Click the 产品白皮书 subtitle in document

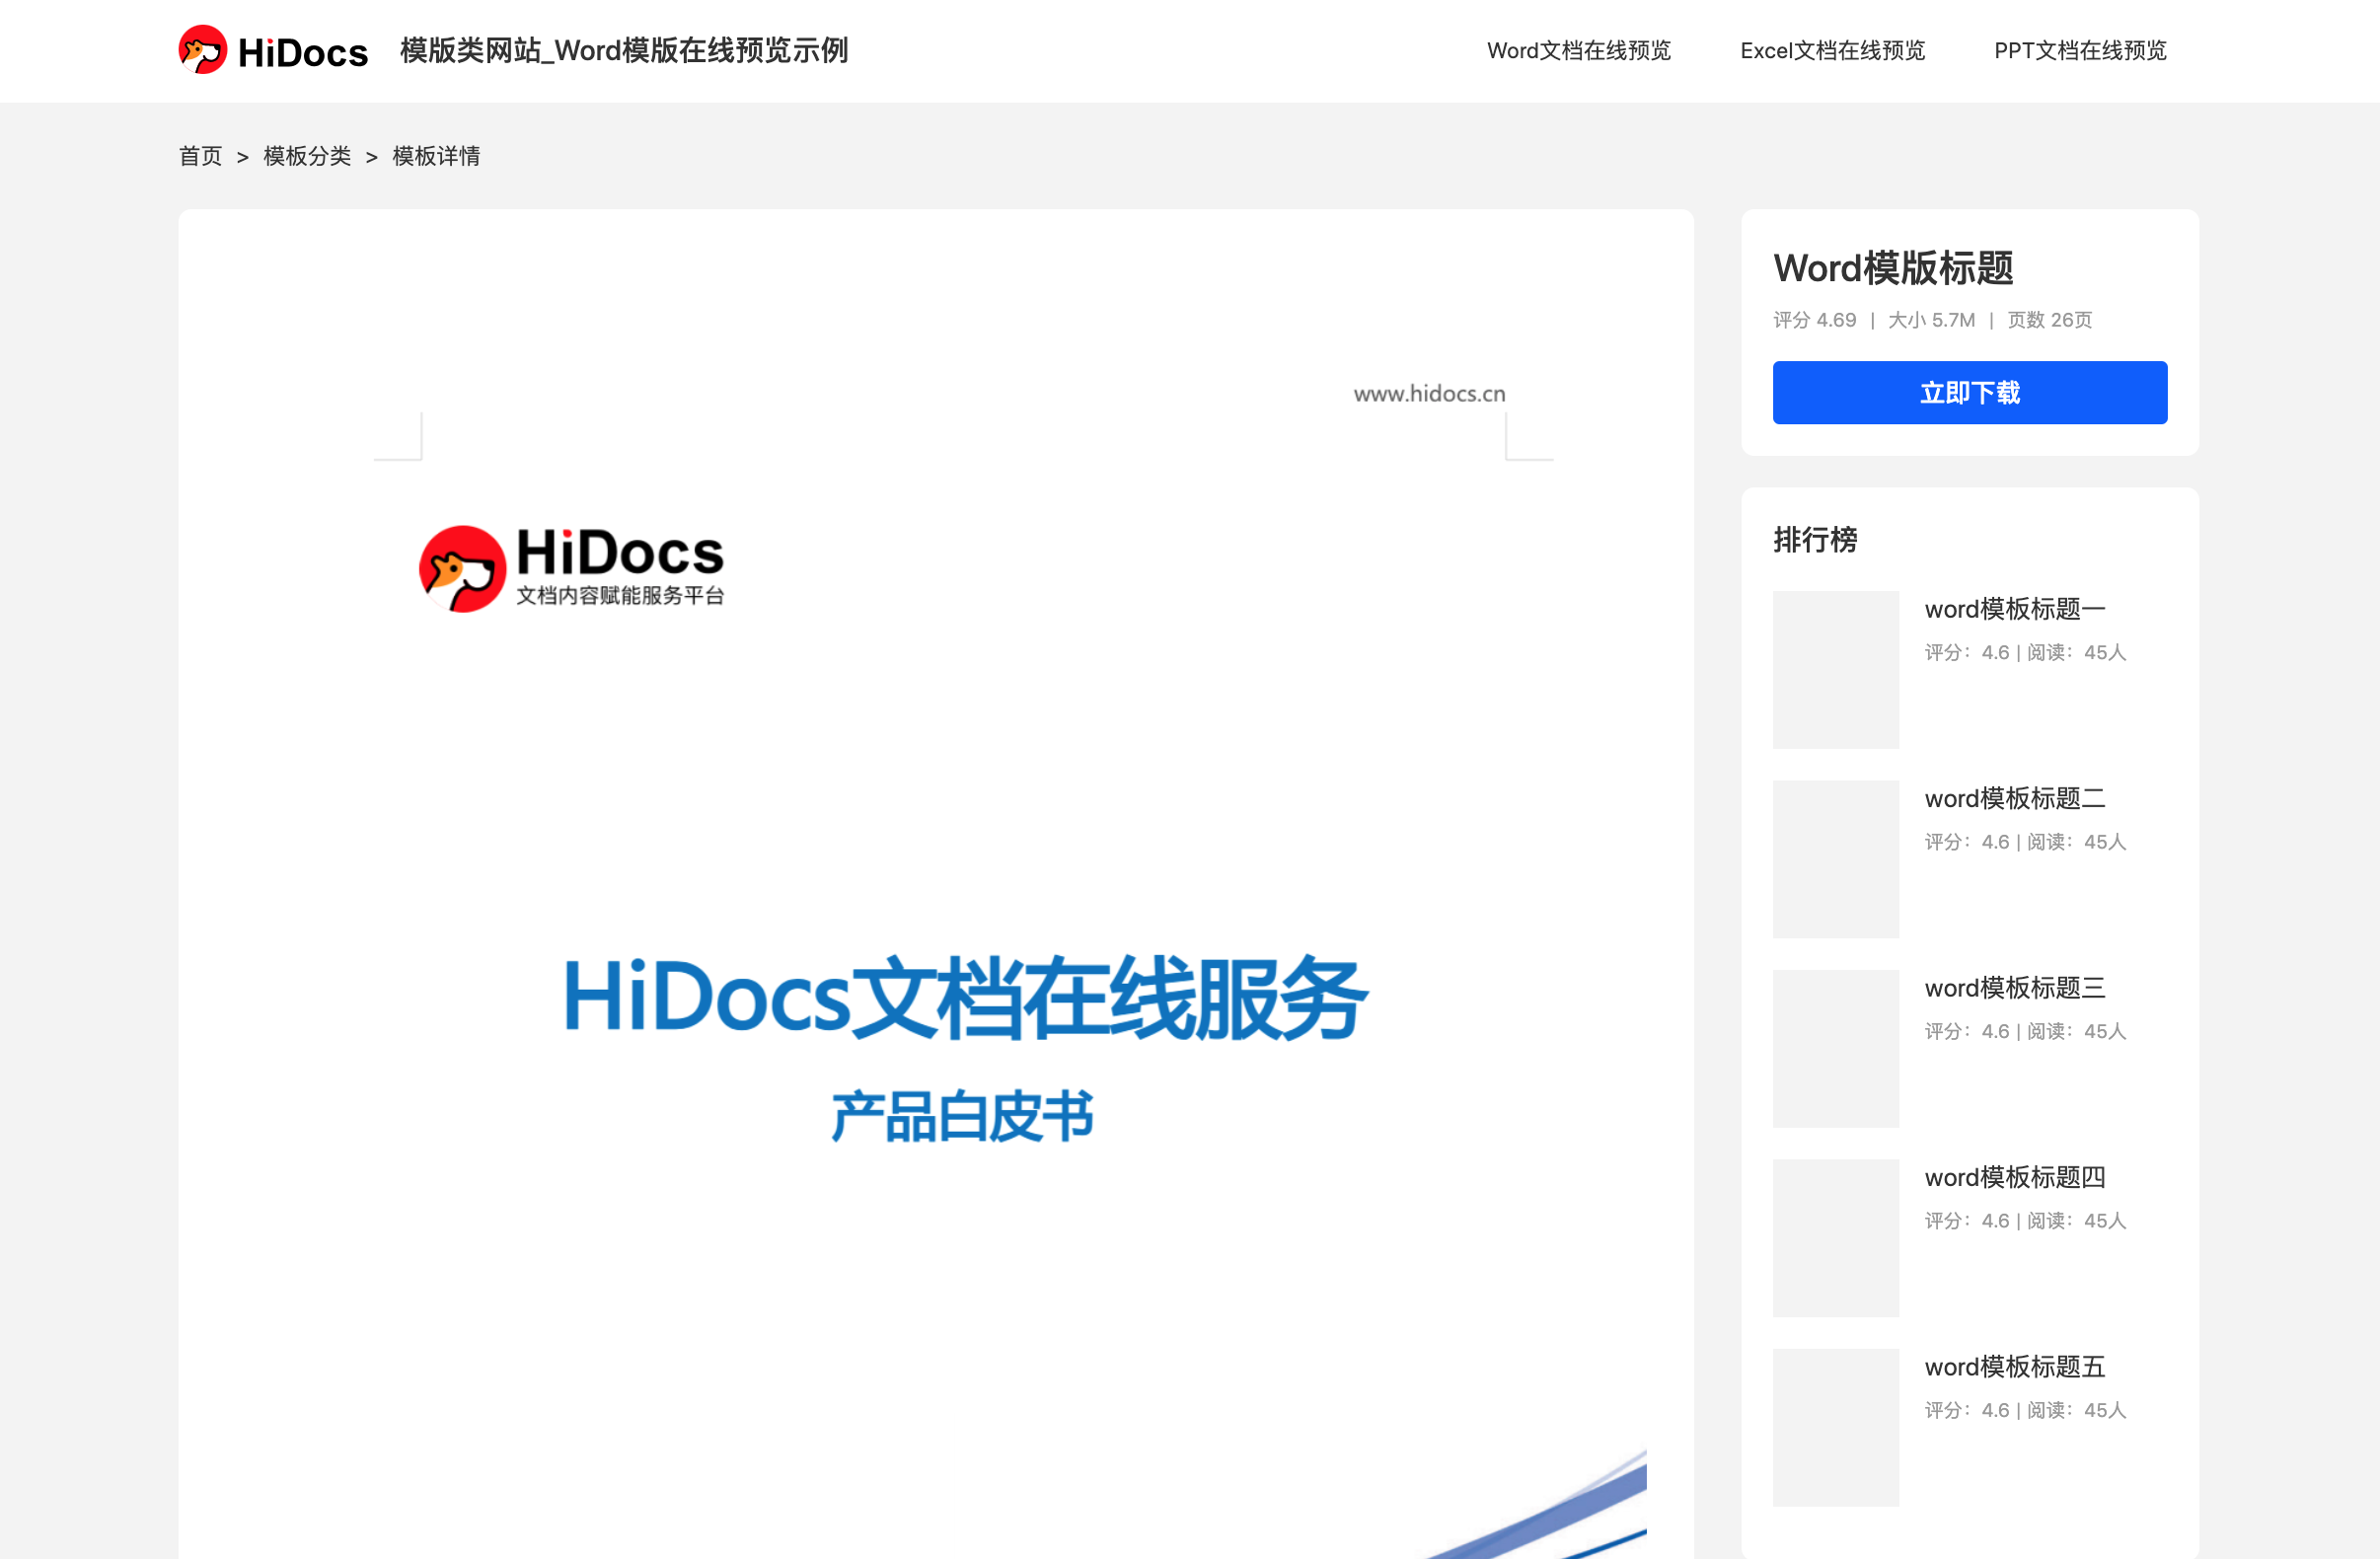coord(962,1117)
